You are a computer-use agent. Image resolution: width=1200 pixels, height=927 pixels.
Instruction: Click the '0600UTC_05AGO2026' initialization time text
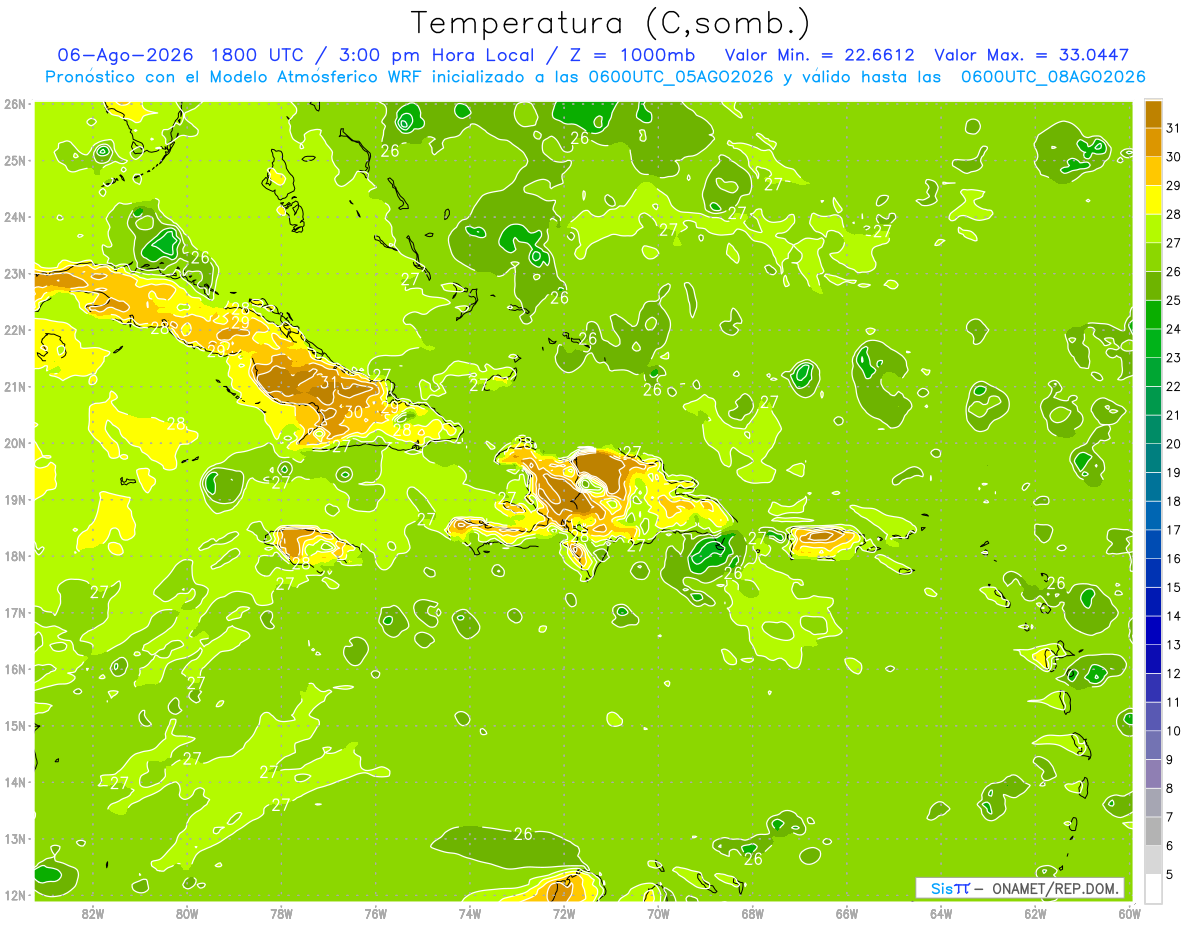point(681,77)
